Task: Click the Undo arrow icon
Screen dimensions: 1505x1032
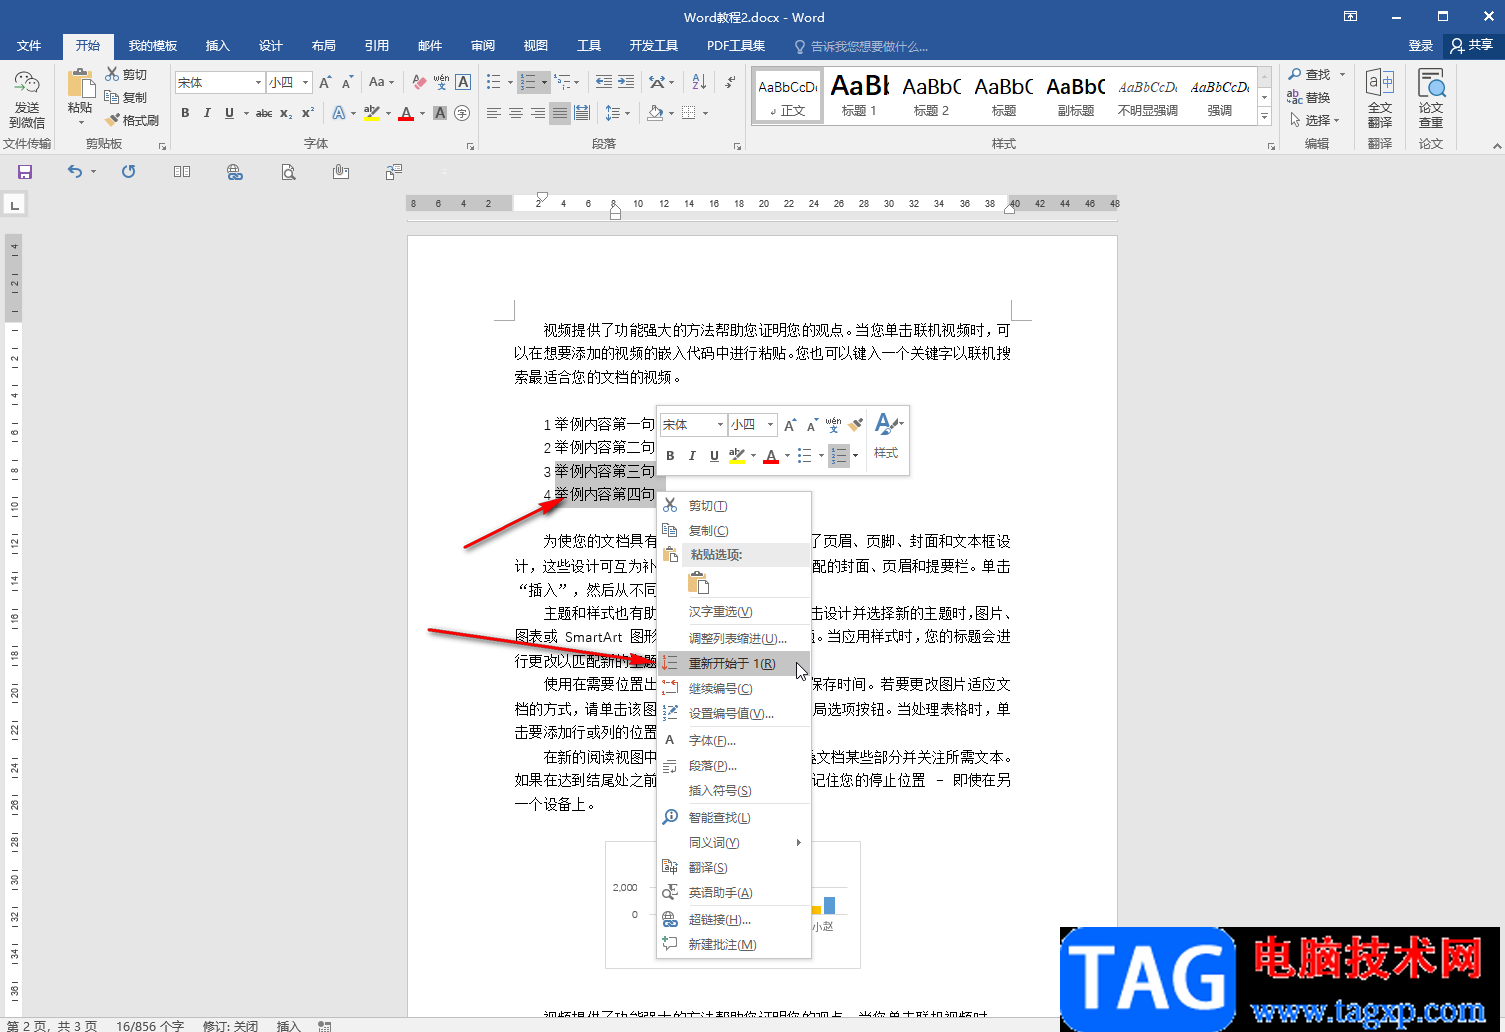Action: coord(75,172)
